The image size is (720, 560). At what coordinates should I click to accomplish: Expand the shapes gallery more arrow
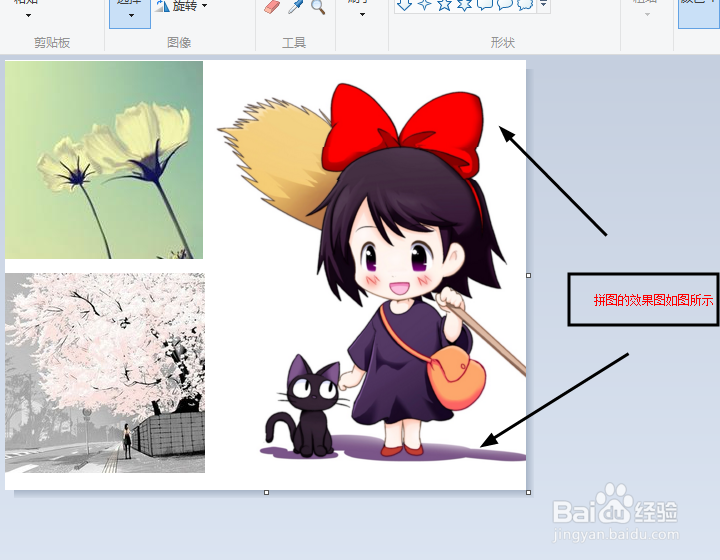point(544,5)
